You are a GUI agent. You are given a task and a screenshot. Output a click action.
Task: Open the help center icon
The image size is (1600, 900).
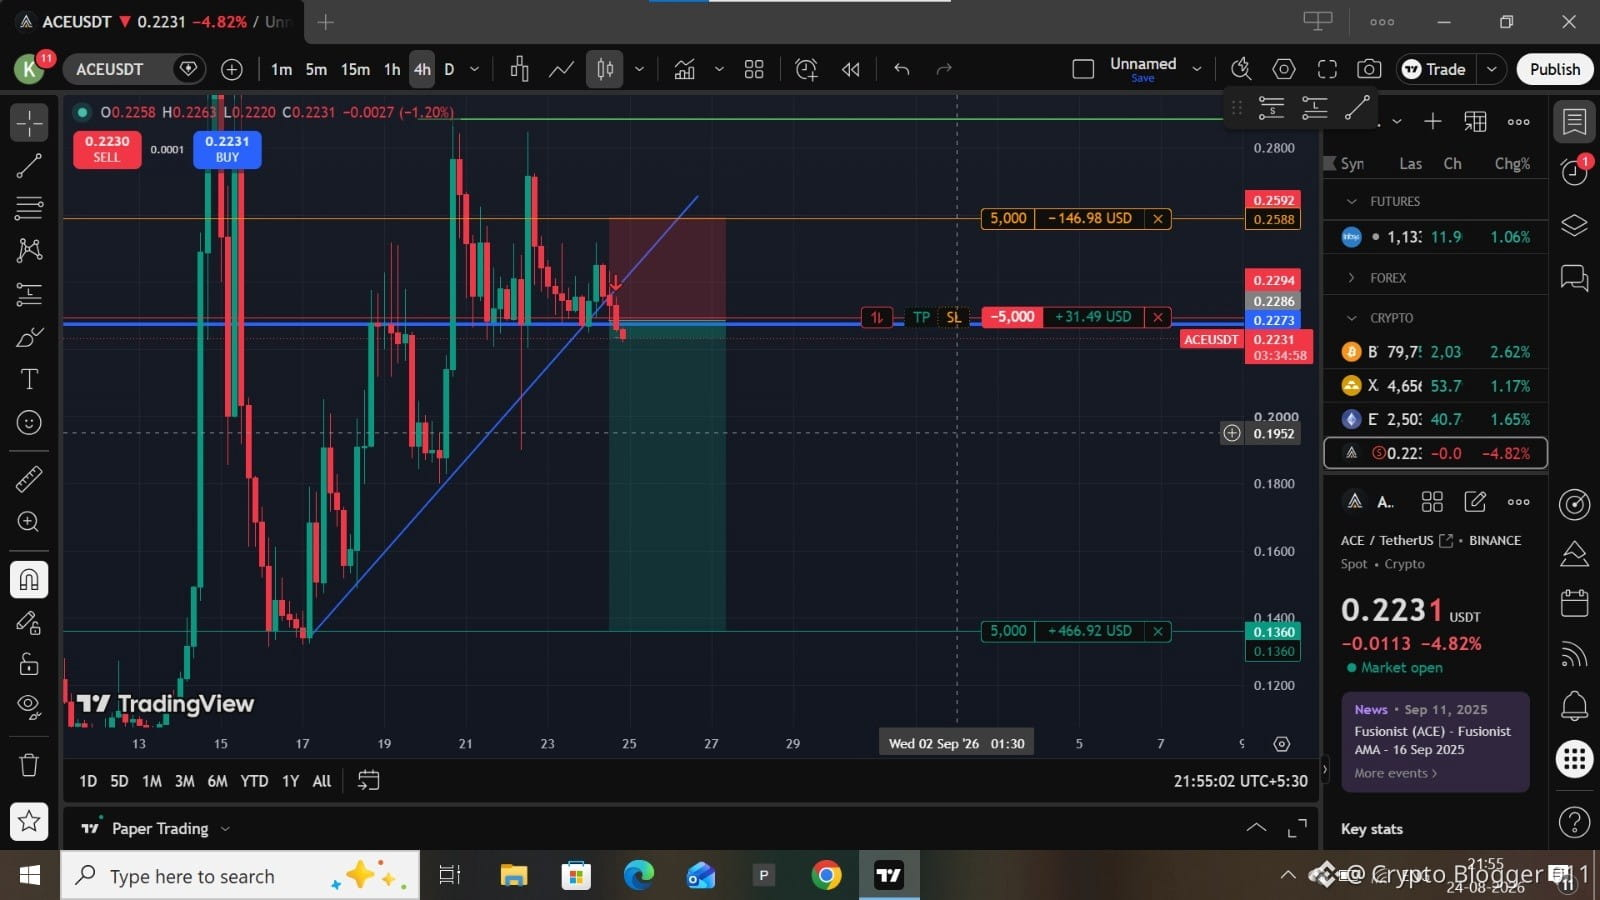tap(1574, 822)
